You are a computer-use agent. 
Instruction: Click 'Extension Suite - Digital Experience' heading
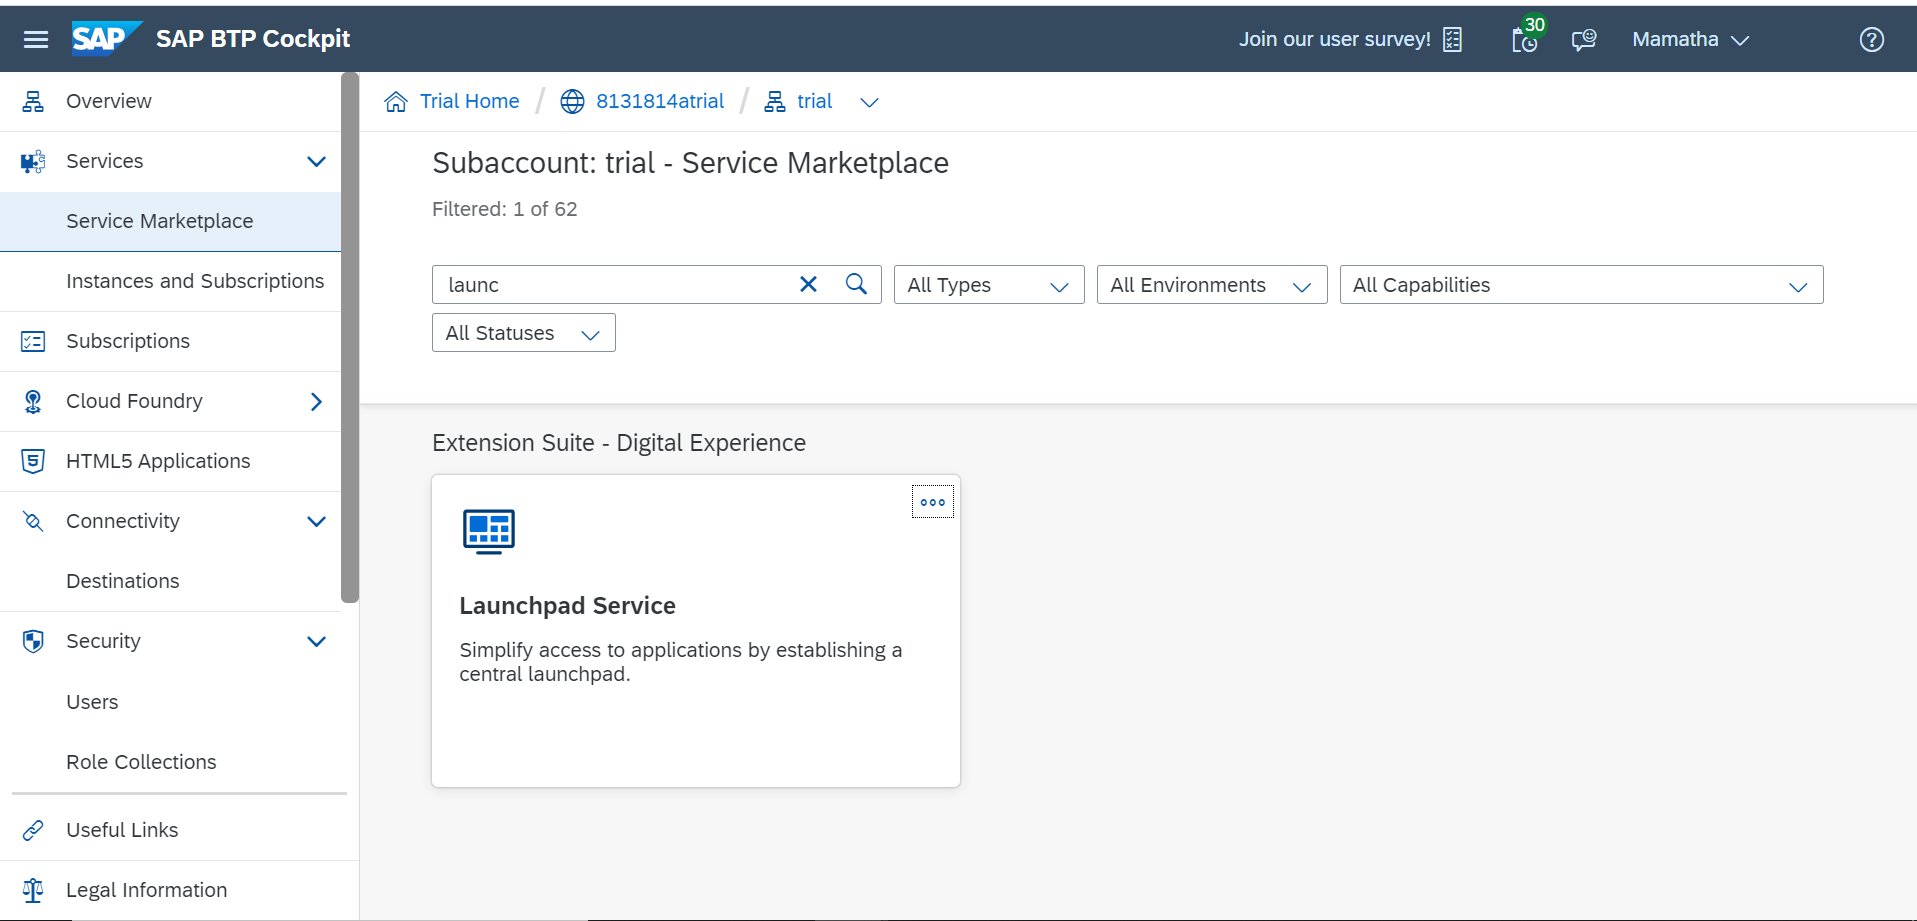click(x=619, y=443)
